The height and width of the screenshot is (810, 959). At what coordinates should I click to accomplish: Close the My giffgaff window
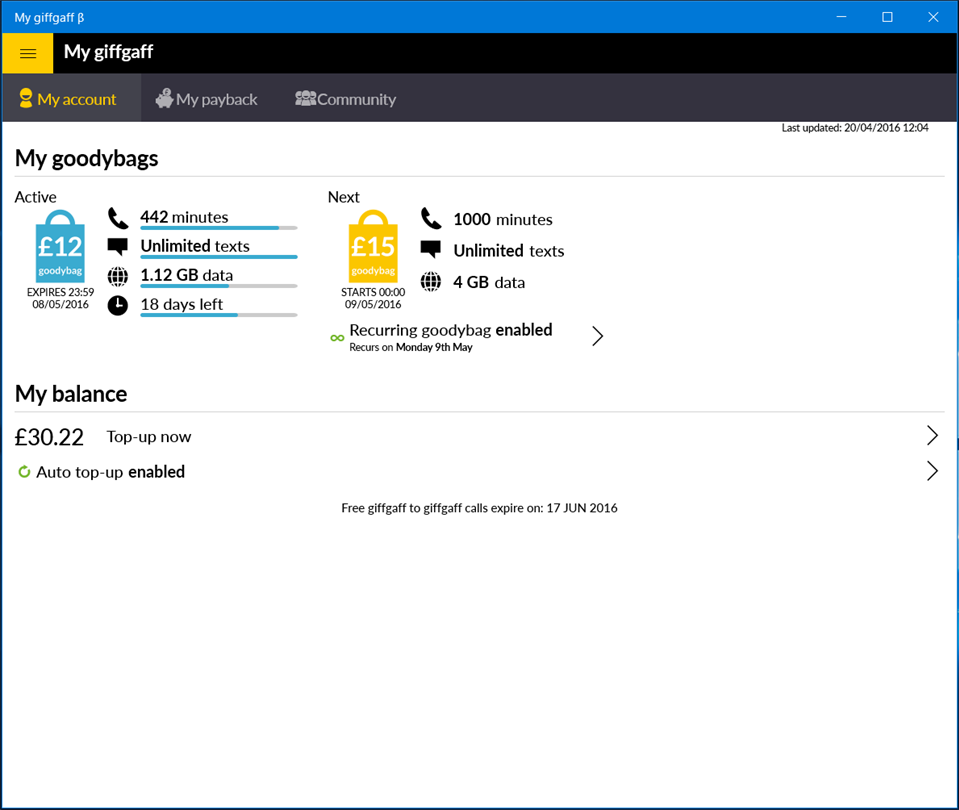pyautogui.click(x=933, y=17)
